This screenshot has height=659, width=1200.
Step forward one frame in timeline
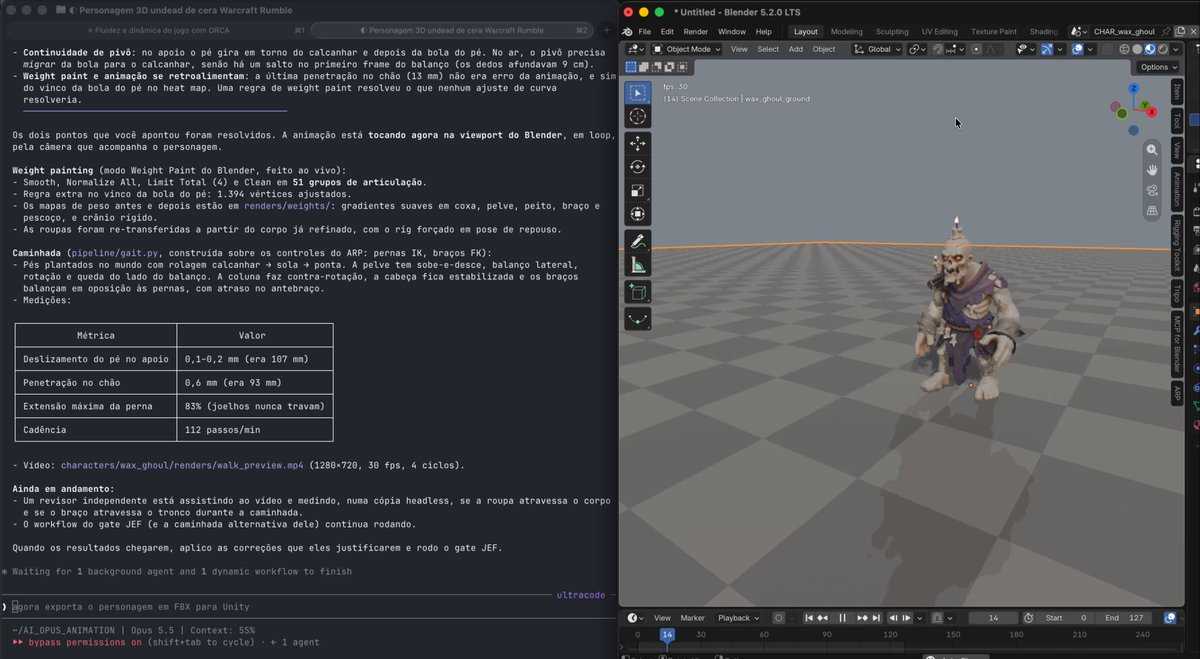tap(907, 618)
